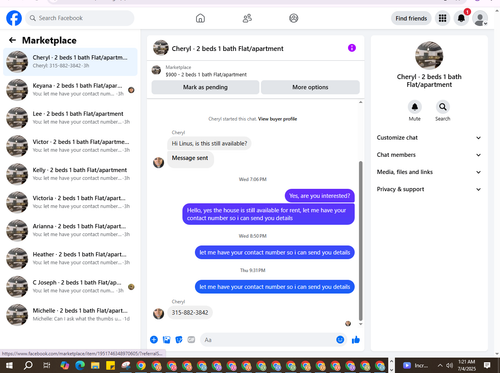Open the Facebook logo home link
500x373 pixels.
click(x=14, y=18)
